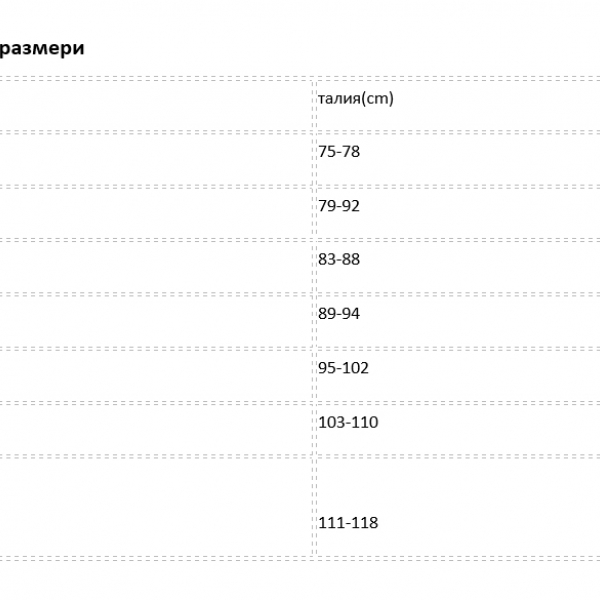600x600 pixels.
Task: Click the 111-118 waist value
Action: click(347, 523)
